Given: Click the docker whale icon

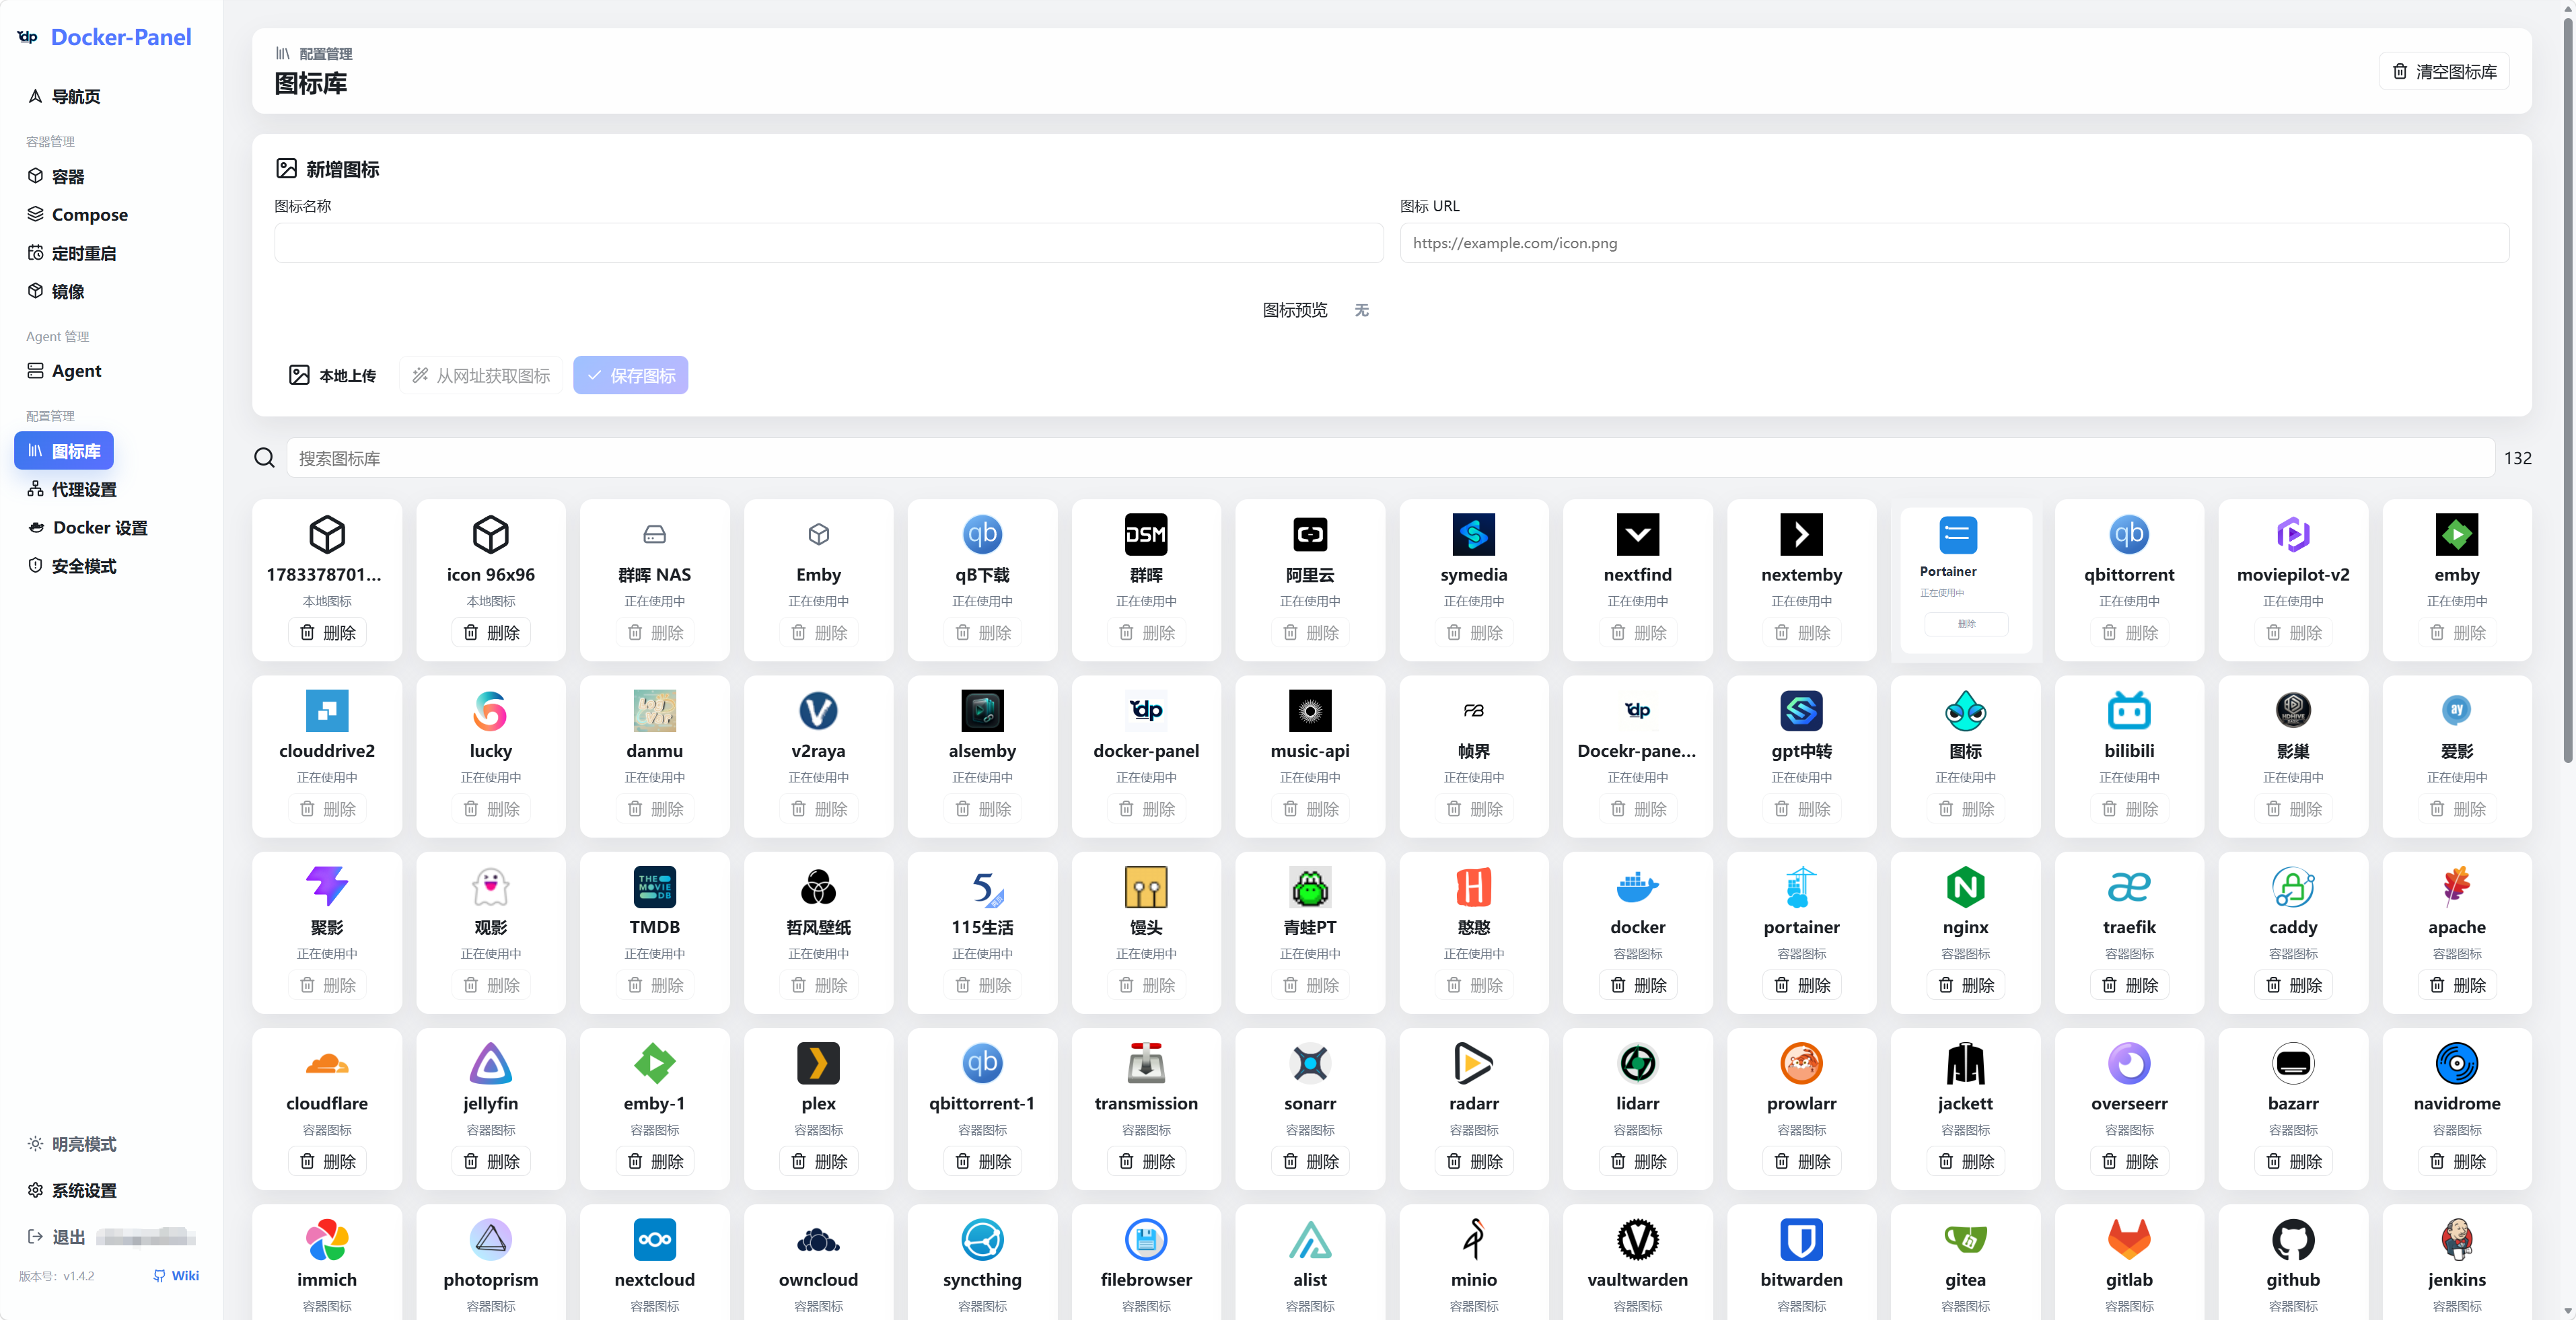Looking at the screenshot, I should (1638, 886).
